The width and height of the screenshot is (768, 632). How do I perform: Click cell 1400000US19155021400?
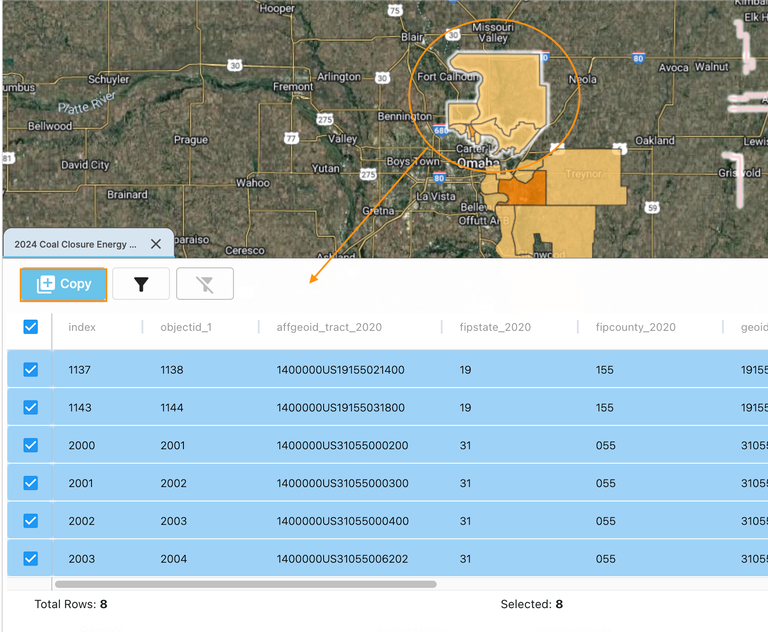pos(340,370)
